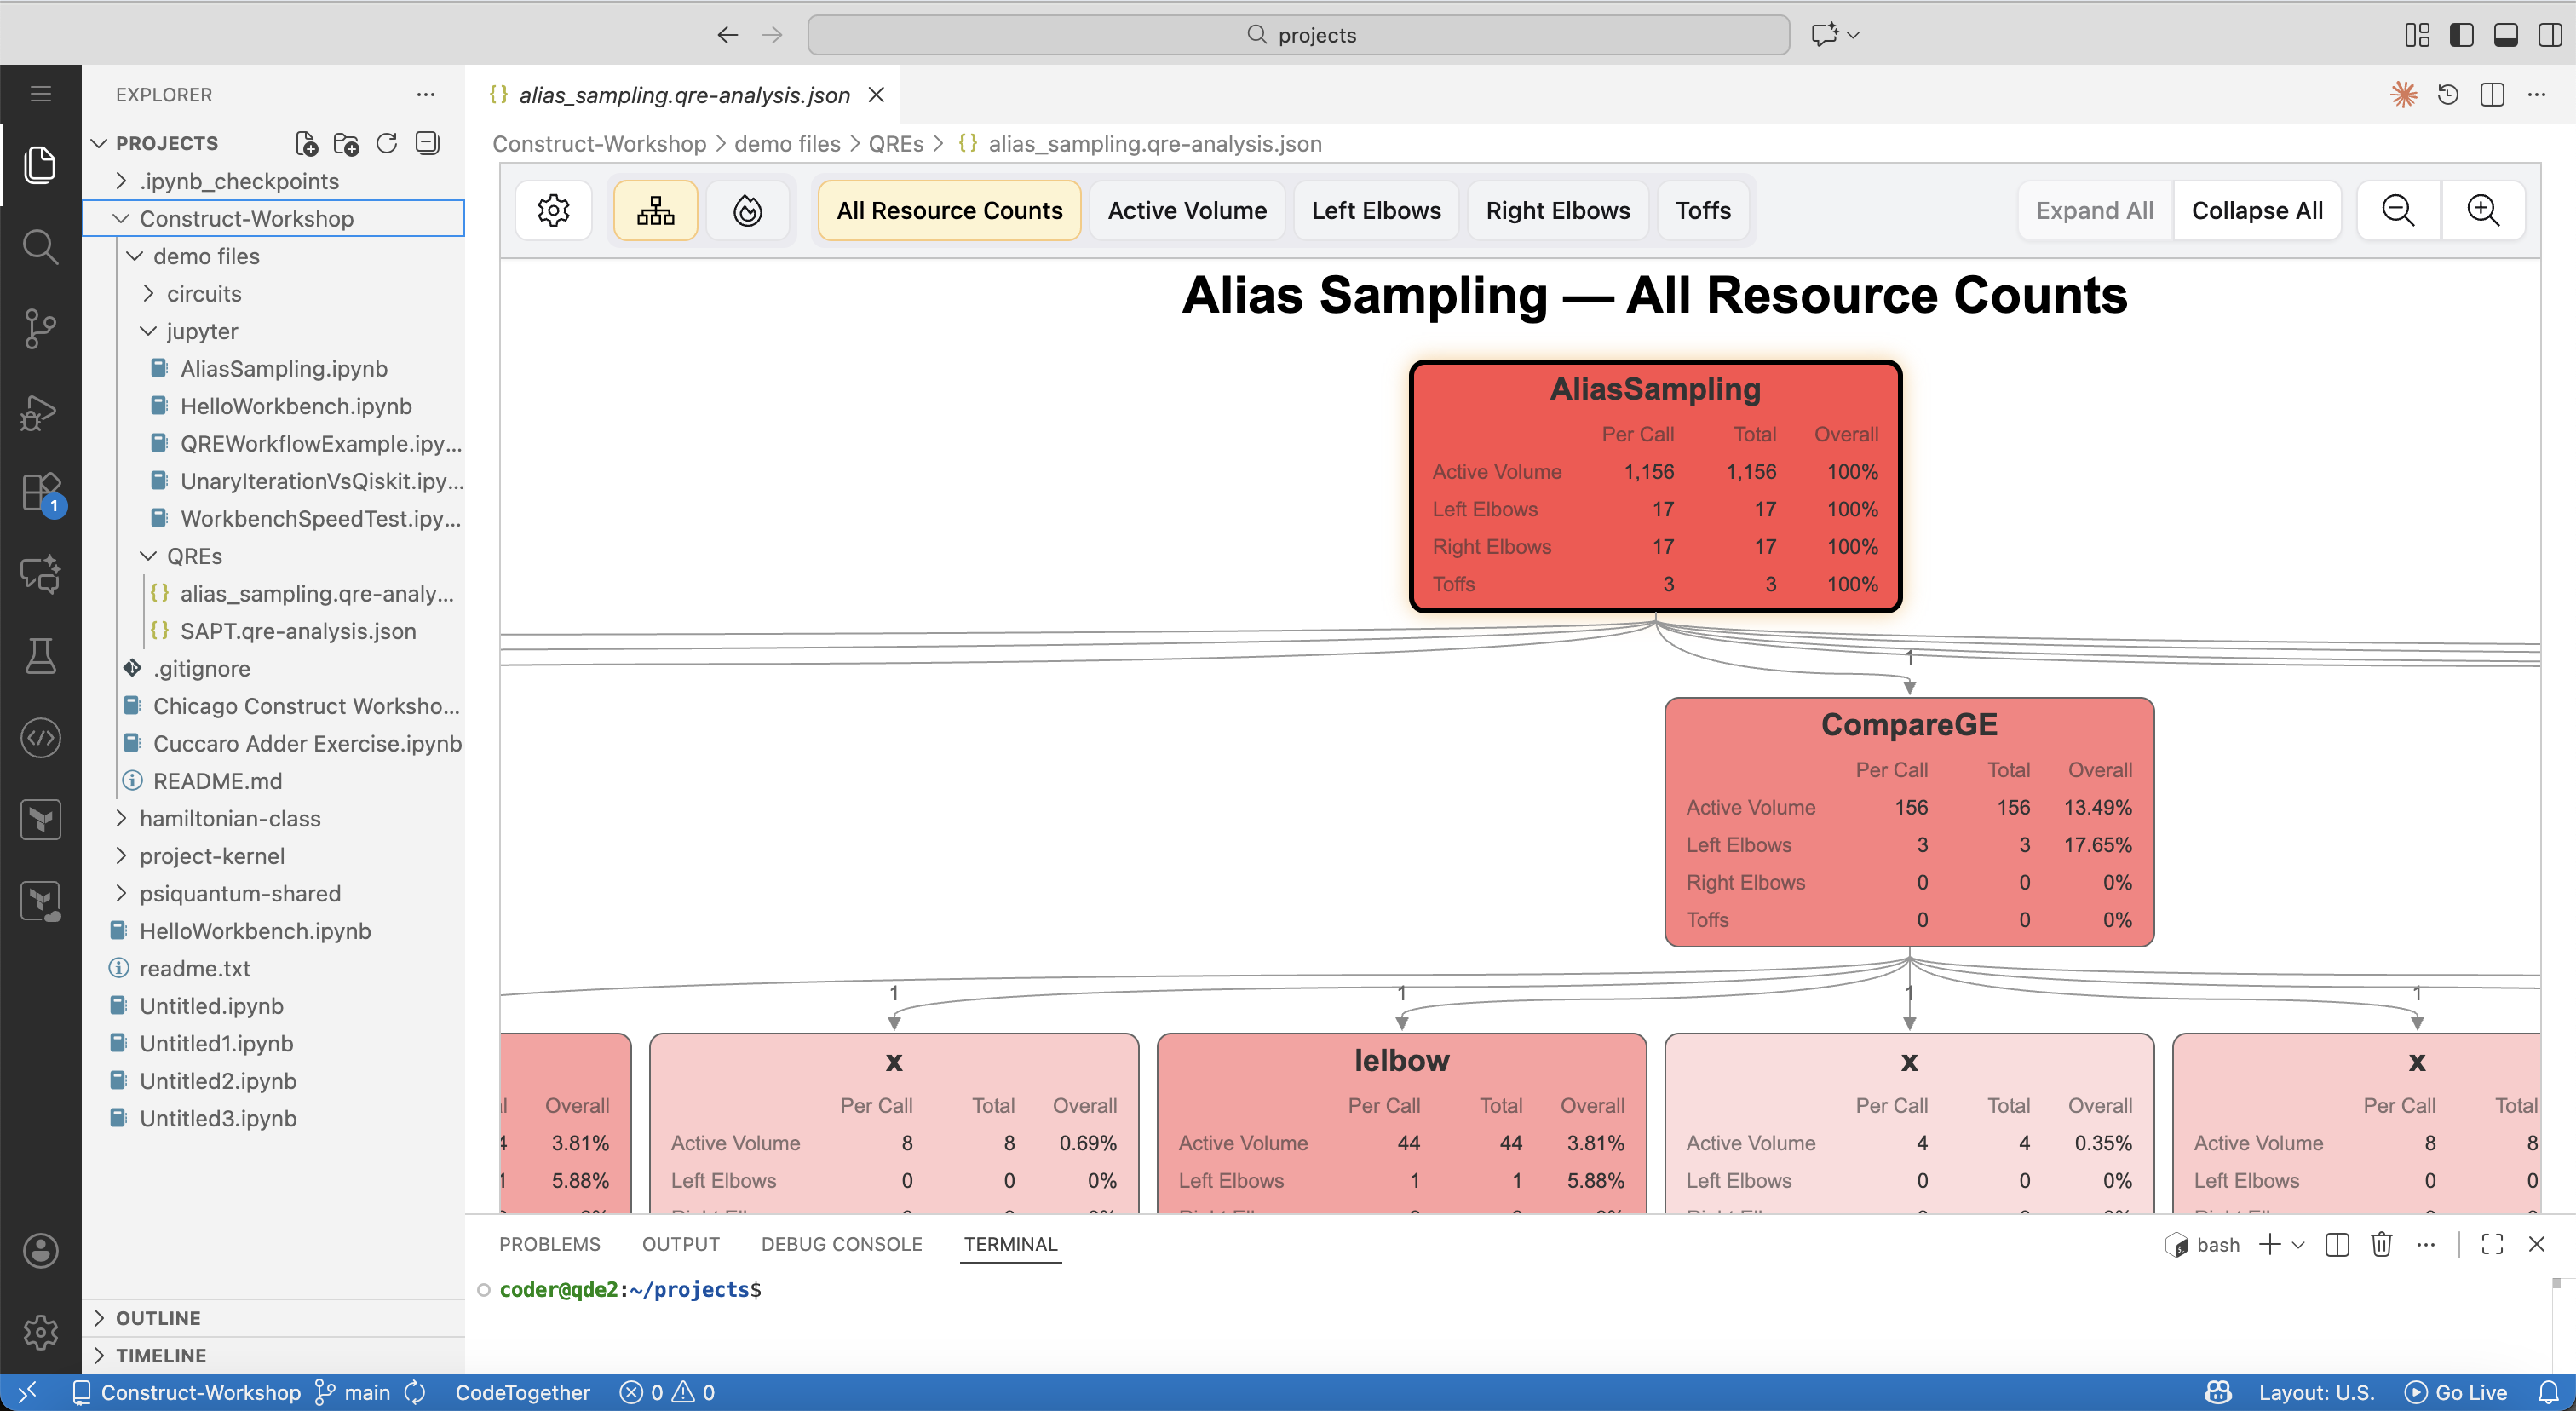The image size is (2576, 1411).
Task: Switch to the Output tab
Action: [x=680, y=1244]
